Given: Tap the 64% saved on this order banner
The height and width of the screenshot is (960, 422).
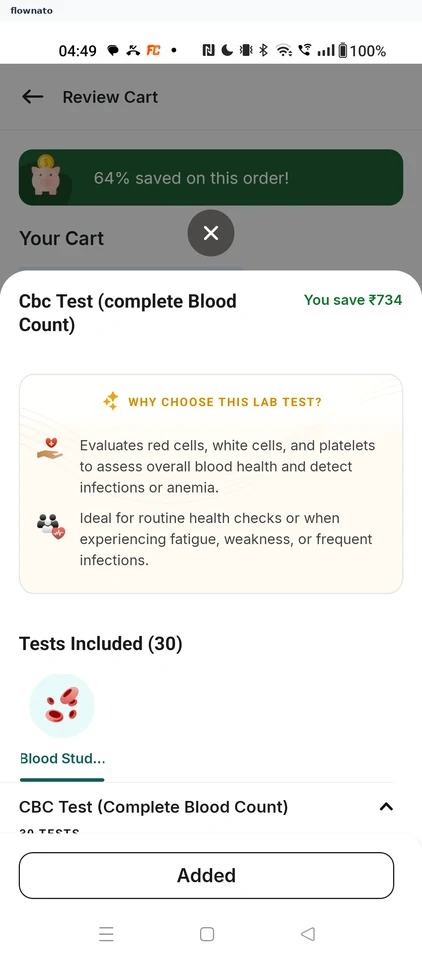Looking at the screenshot, I should pos(211,178).
